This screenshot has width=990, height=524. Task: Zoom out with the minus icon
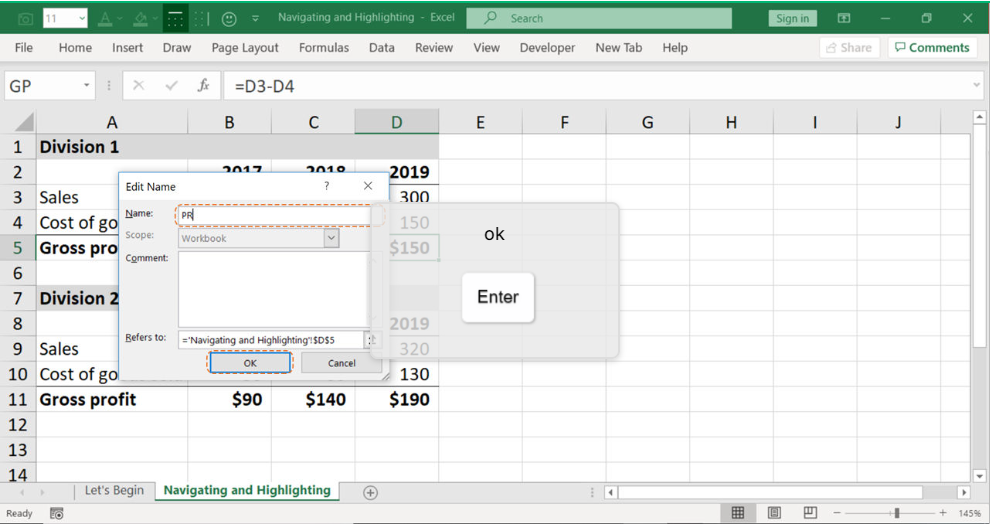click(x=837, y=513)
